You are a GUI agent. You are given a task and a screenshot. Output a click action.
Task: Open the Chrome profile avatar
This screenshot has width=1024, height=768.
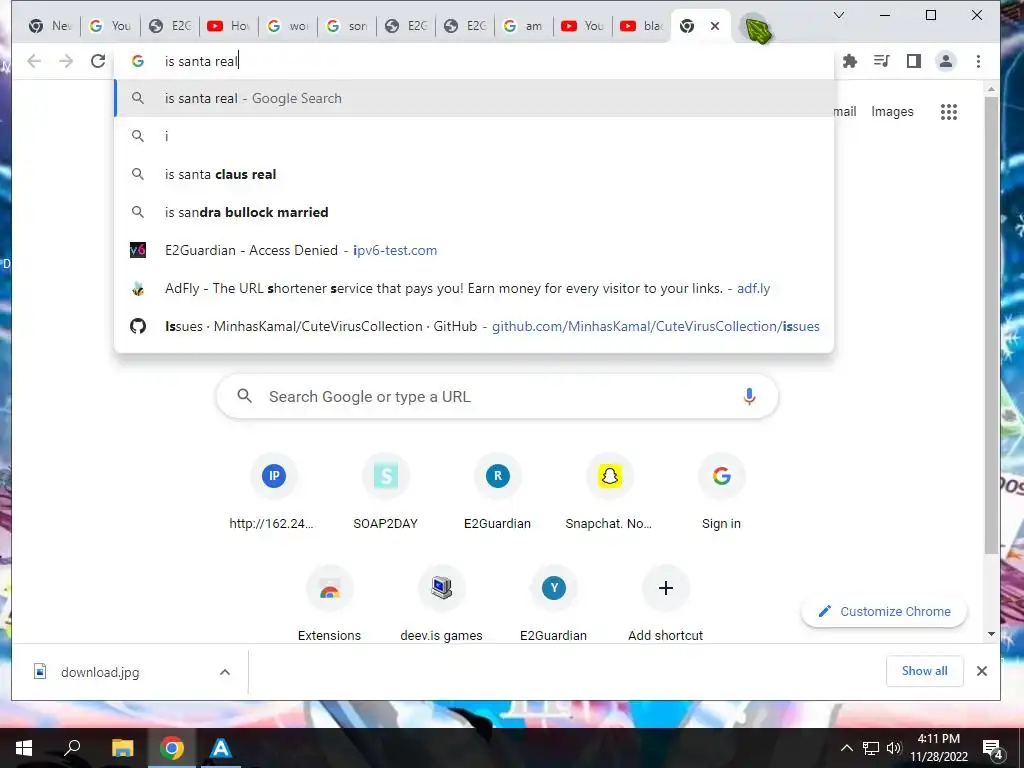coord(946,61)
